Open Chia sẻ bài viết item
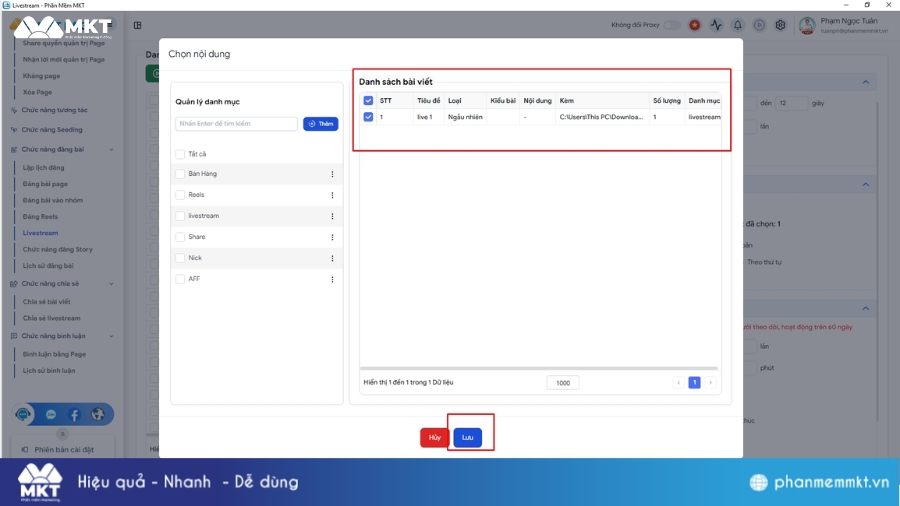This screenshot has height=506, width=900. pyautogui.click(x=46, y=302)
